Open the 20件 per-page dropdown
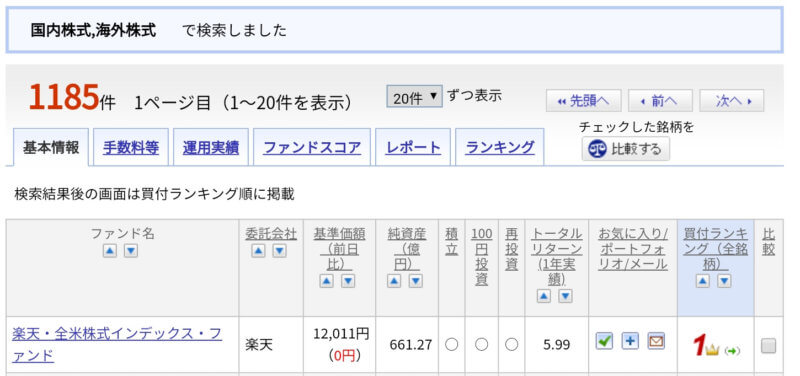The image size is (800, 376). click(x=414, y=96)
